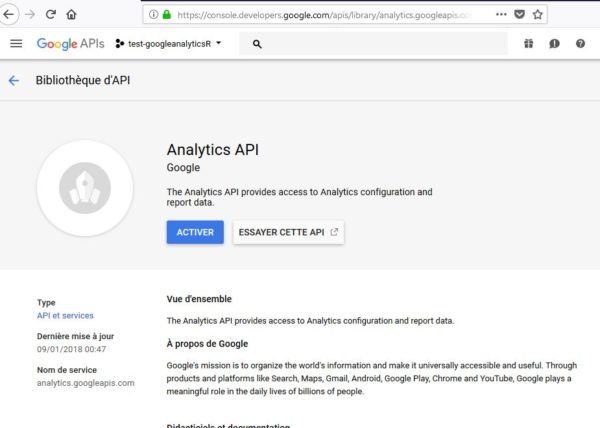Reload the page with refresh icon
This screenshot has height=428, width=600.
coord(51,15)
